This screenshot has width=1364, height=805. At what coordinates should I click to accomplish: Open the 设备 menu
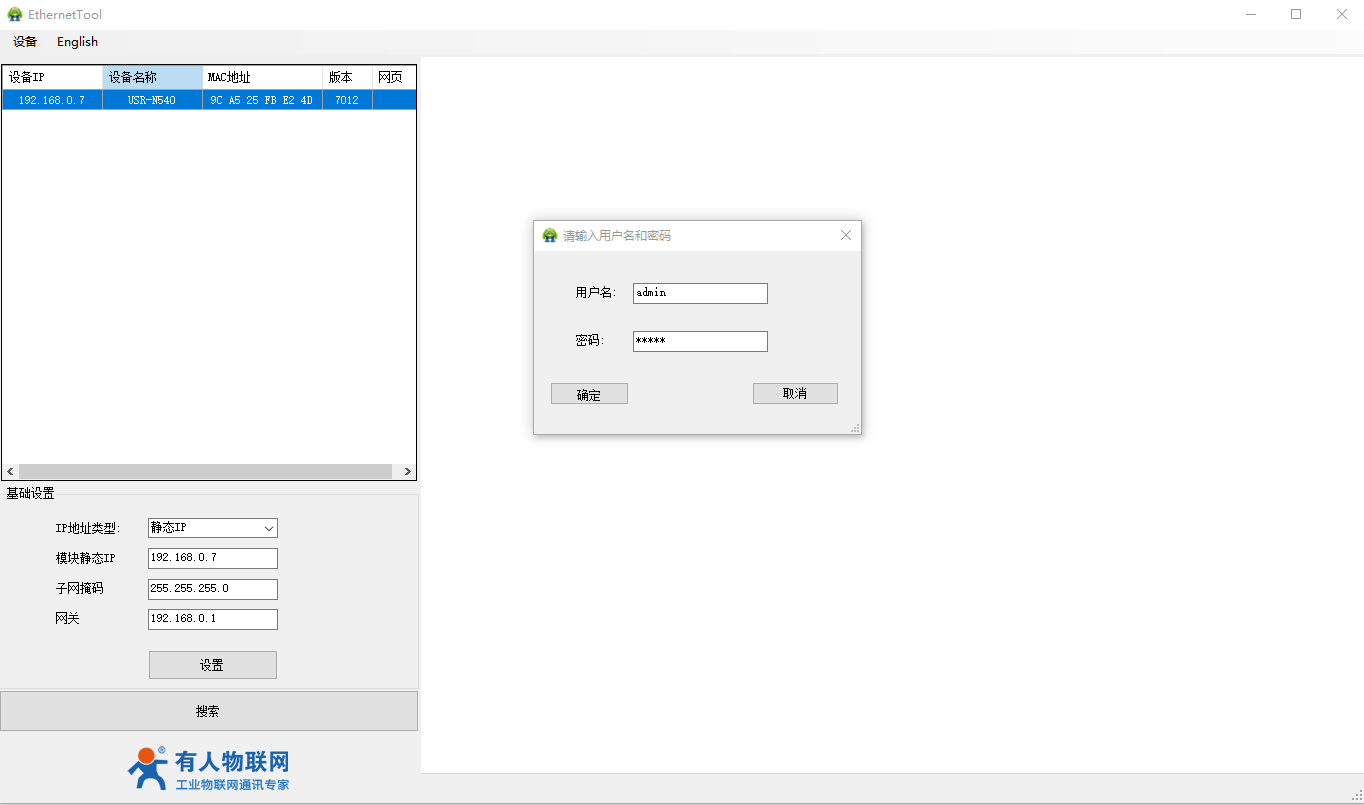(25, 42)
